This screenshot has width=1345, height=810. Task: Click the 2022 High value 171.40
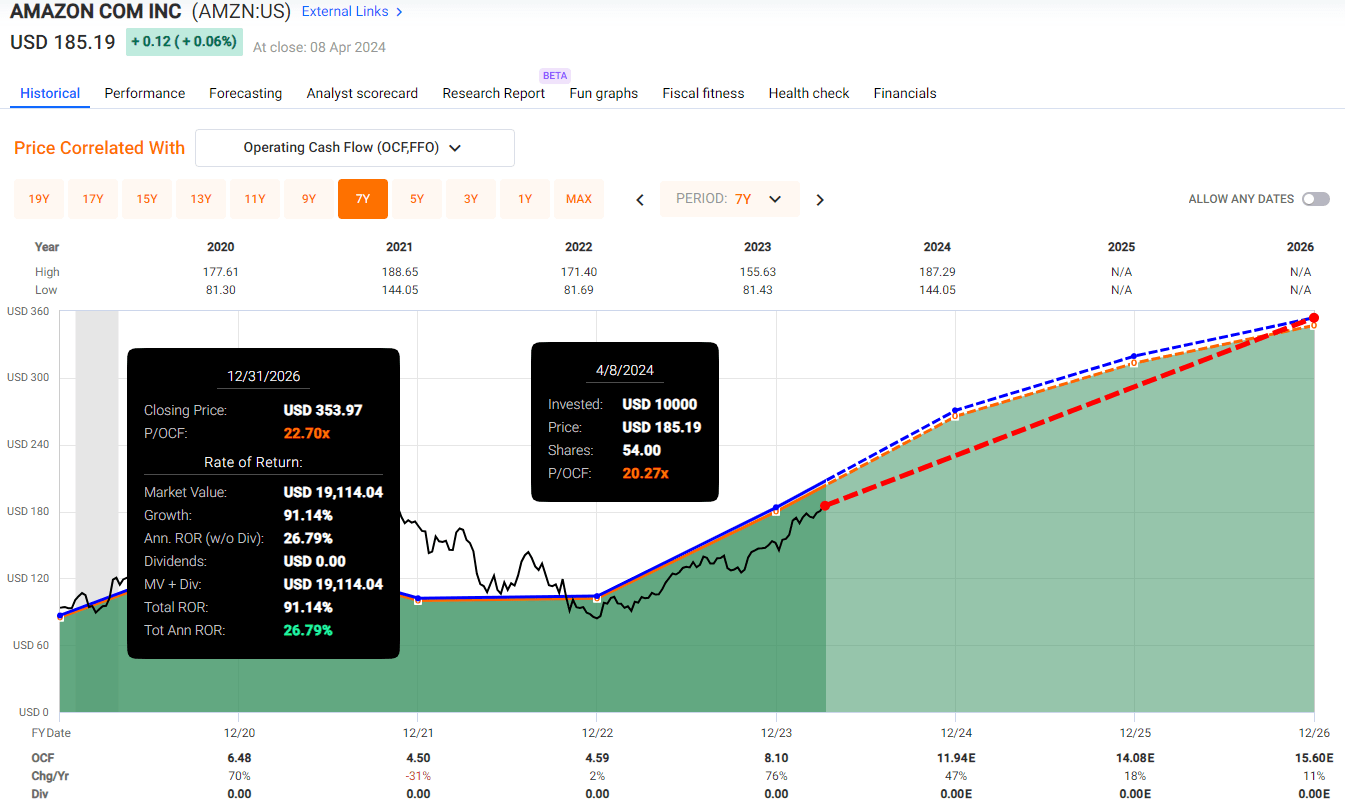tap(578, 272)
